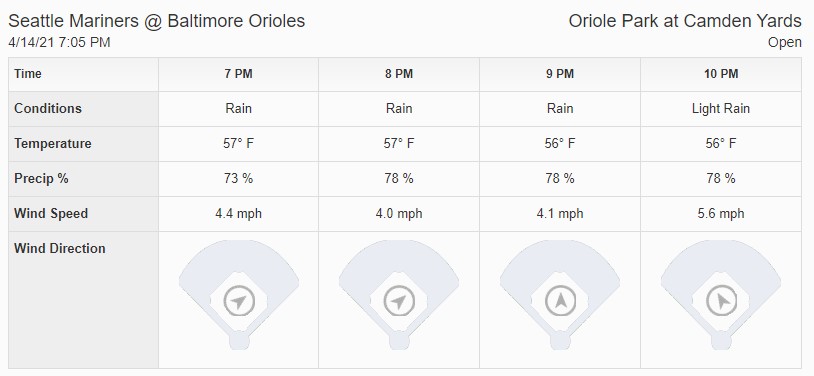Click the 7 PM column header

pos(238,74)
